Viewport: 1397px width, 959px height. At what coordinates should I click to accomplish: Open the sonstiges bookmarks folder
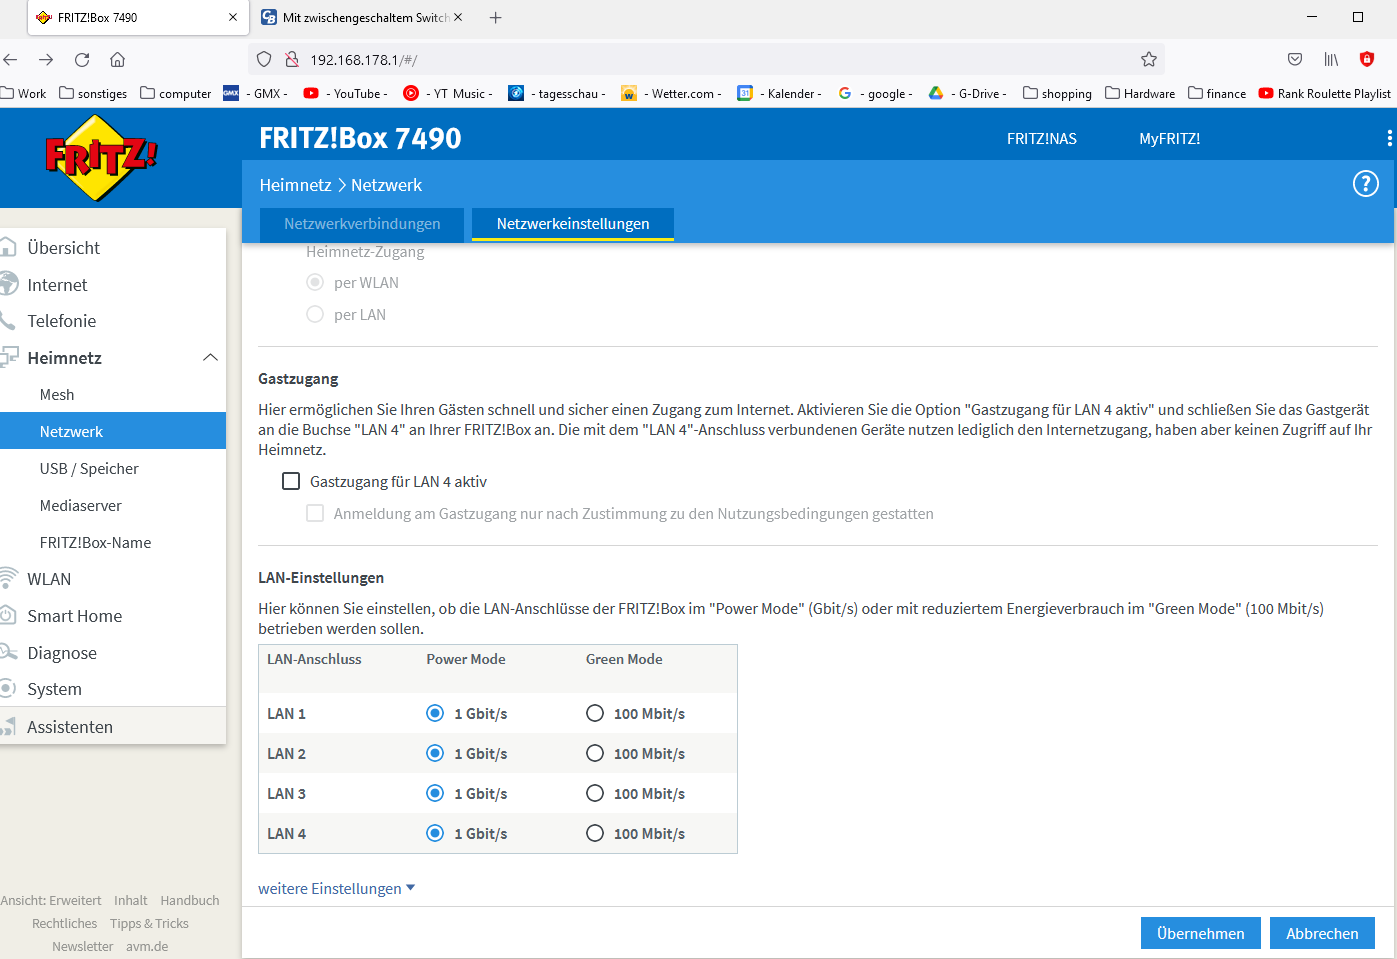click(x=93, y=93)
